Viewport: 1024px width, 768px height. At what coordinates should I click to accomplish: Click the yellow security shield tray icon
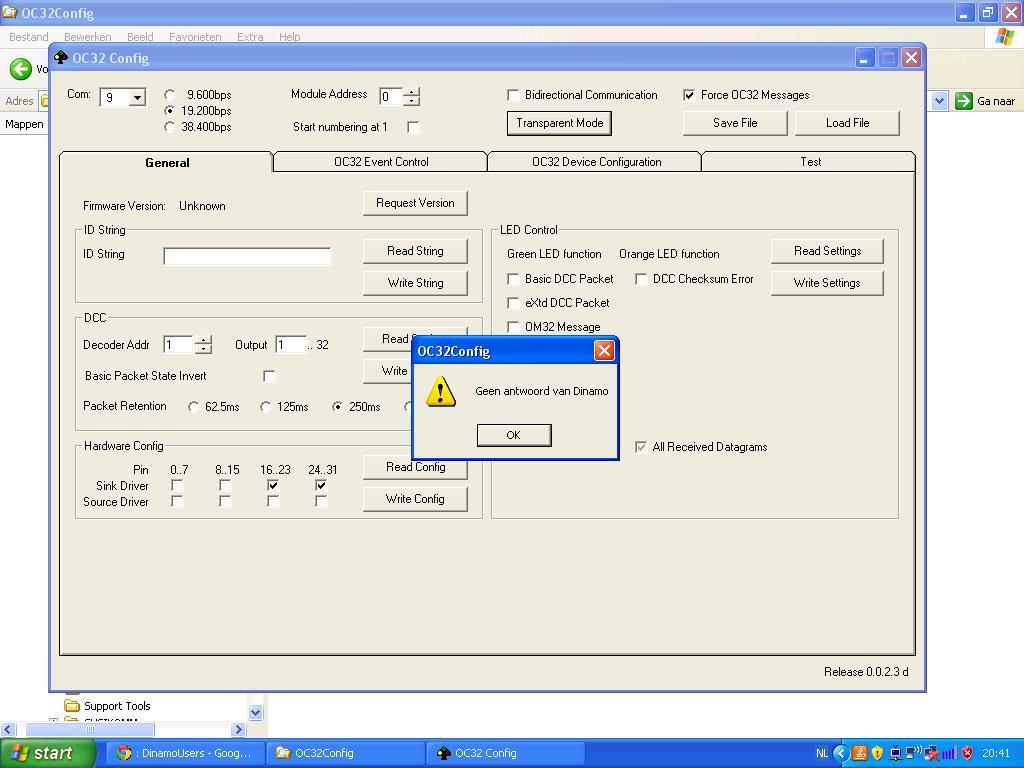pos(877,753)
